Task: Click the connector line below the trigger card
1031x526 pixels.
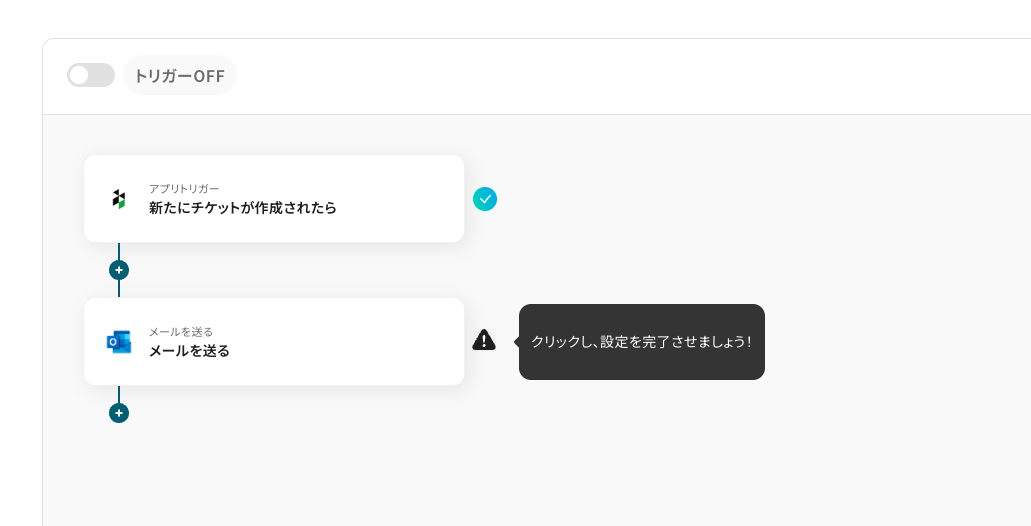Action: coord(119,250)
